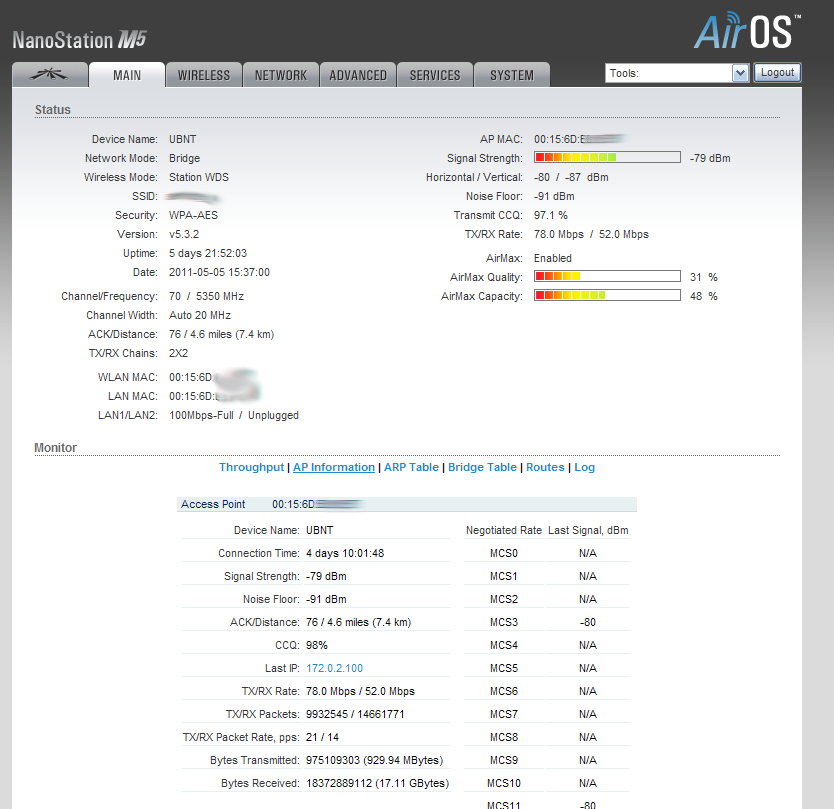Image resolution: width=834 pixels, height=809 pixels.
Task: Select the CCQ value 98%
Action: (317, 645)
